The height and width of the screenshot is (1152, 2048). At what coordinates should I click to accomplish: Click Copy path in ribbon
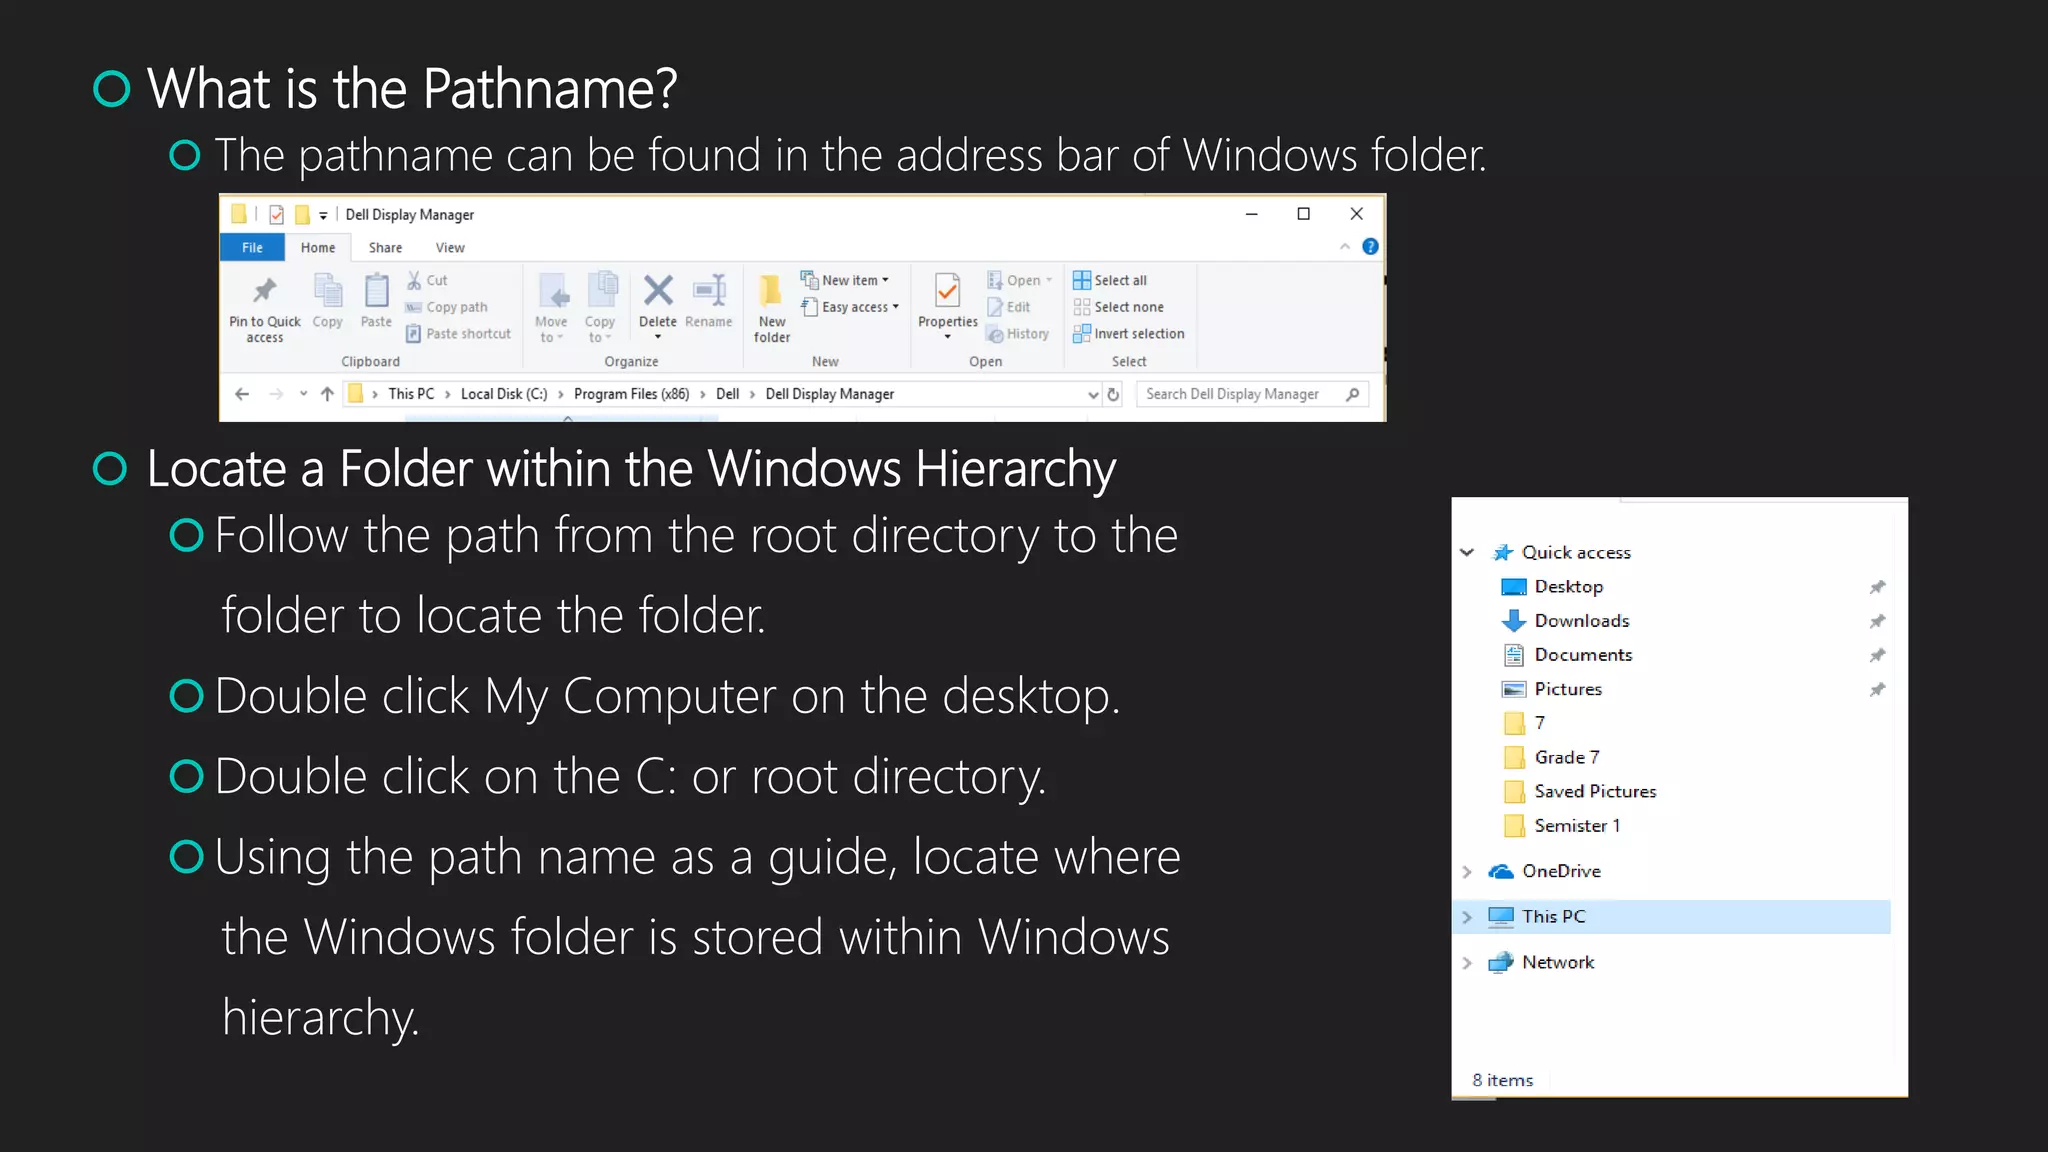click(446, 307)
